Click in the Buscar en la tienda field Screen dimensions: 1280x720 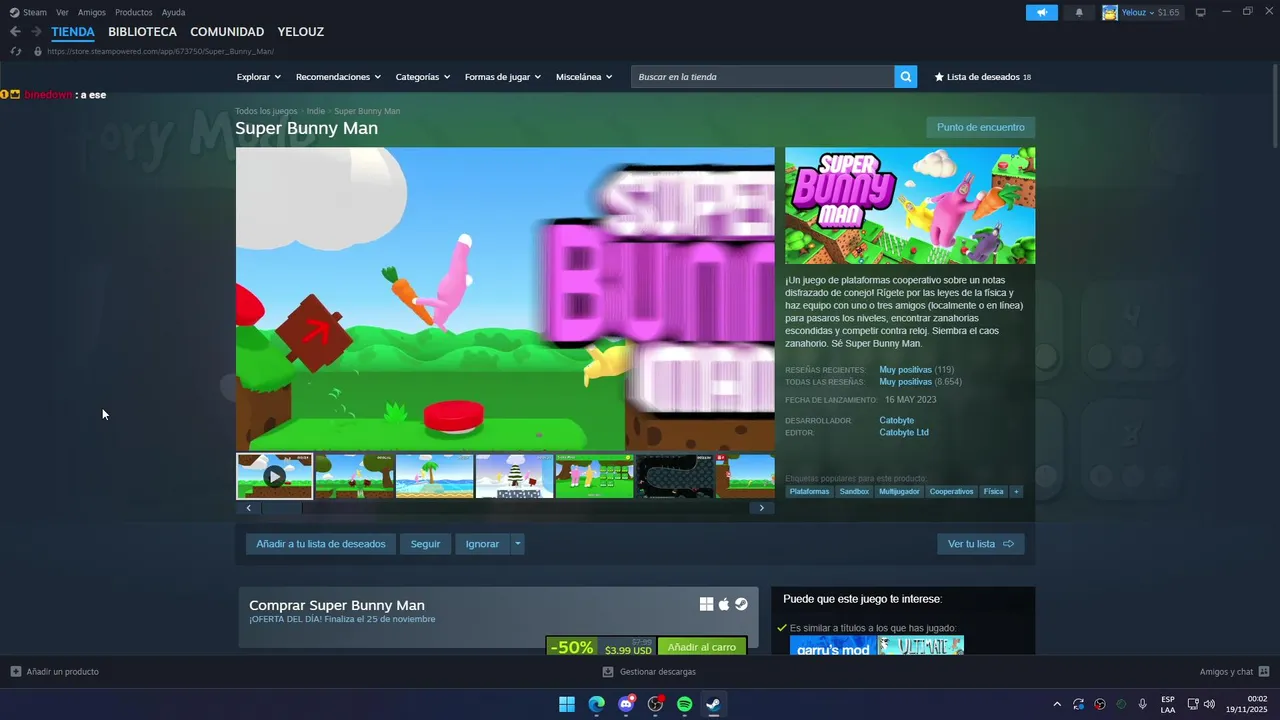click(x=762, y=77)
